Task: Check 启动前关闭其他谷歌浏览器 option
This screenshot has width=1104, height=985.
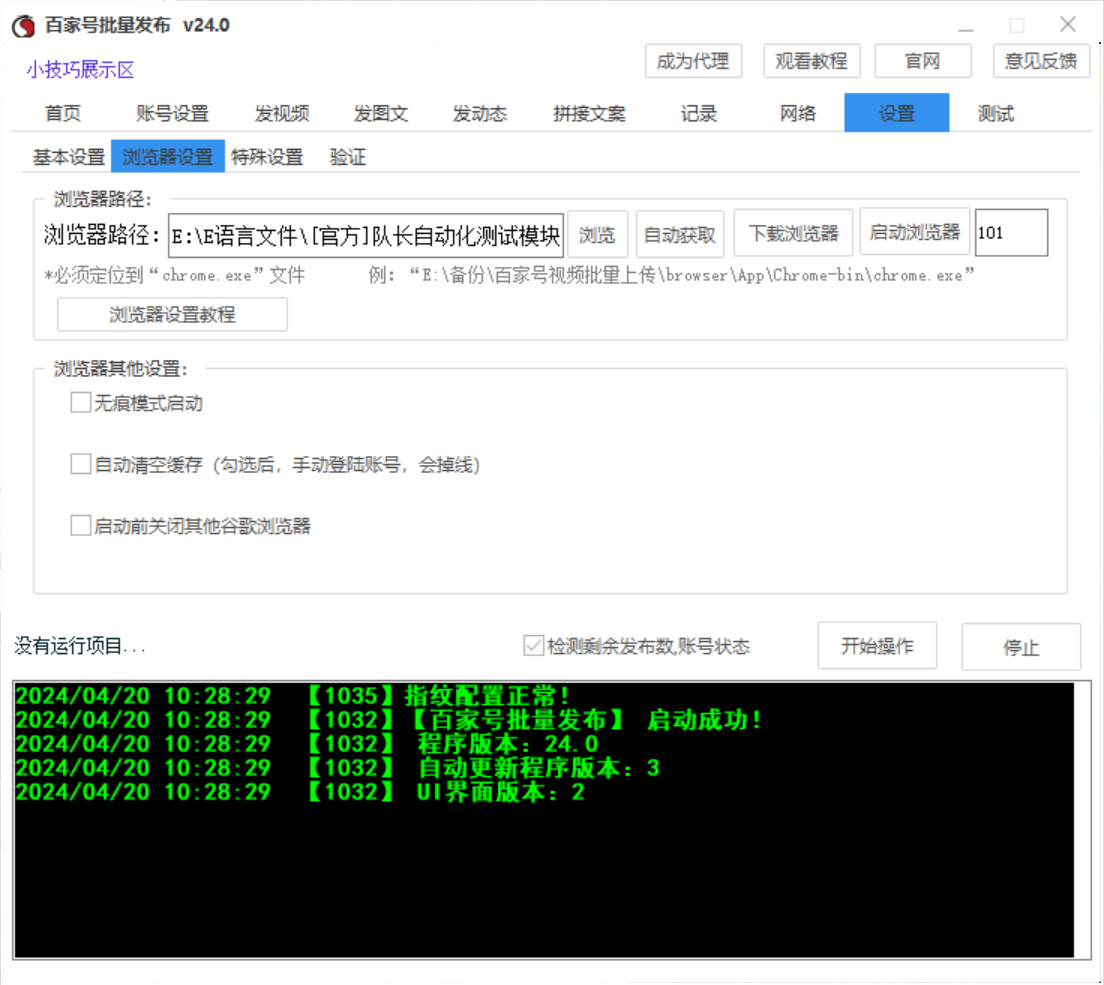Action: pyautogui.click(x=80, y=525)
